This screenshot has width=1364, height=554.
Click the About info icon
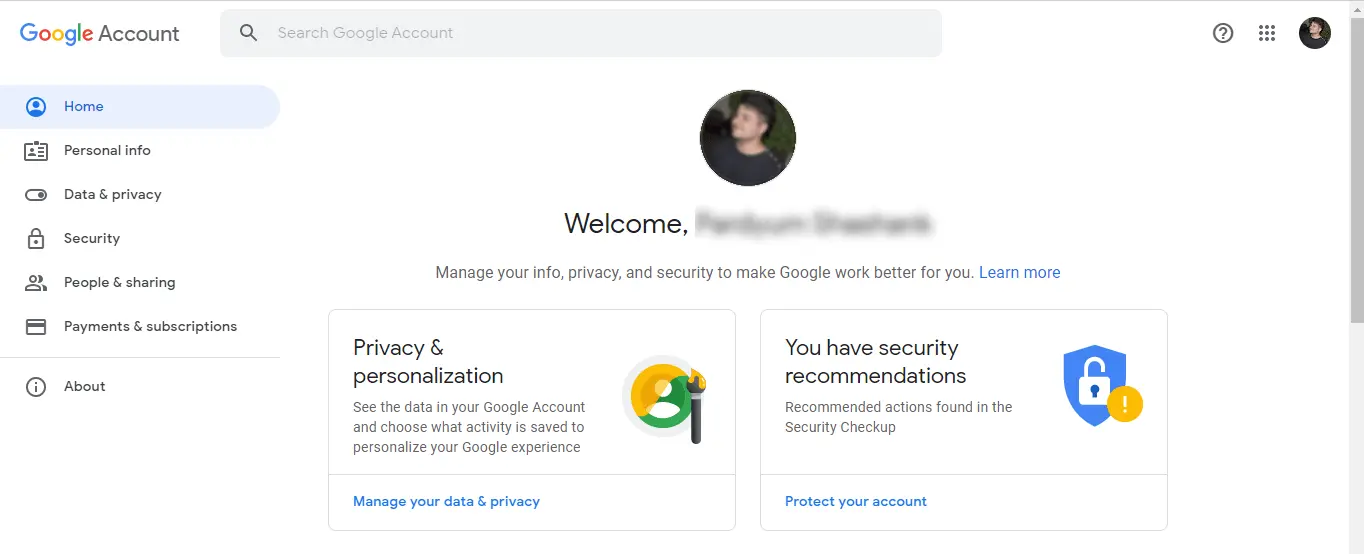point(36,387)
